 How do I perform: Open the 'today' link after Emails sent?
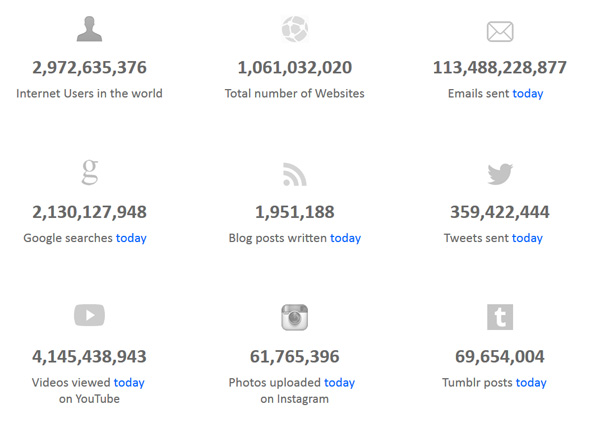pos(528,94)
